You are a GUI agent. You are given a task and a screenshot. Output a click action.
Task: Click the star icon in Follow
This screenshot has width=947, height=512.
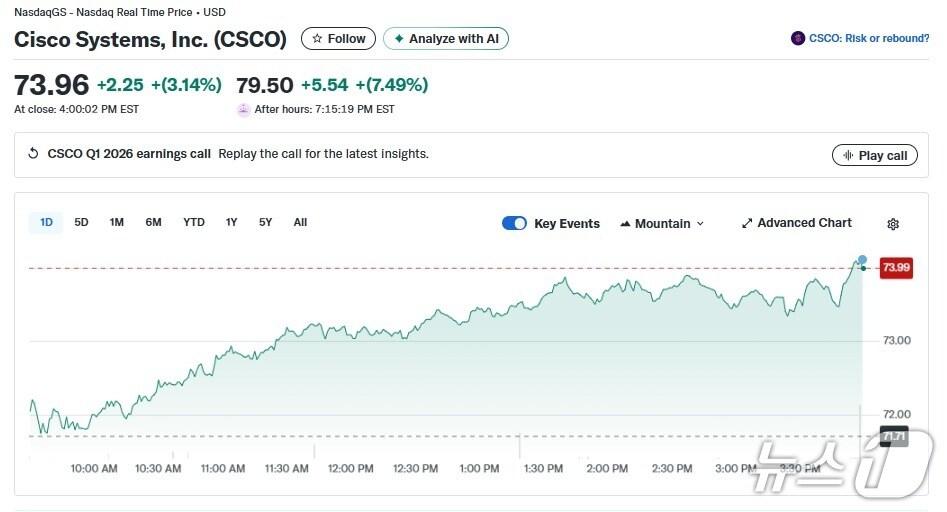coord(317,39)
